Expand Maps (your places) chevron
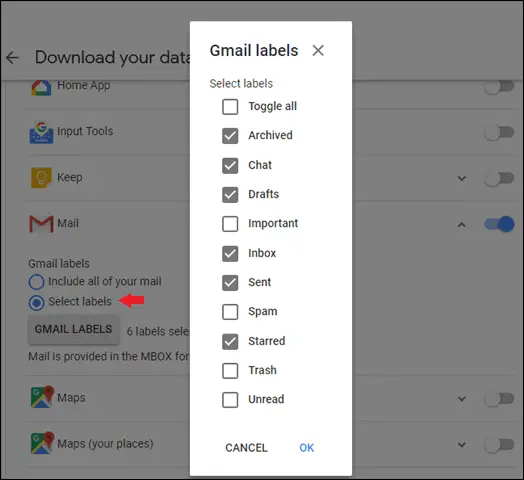This screenshot has width=524, height=480. pyautogui.click(x=462, y=445)
